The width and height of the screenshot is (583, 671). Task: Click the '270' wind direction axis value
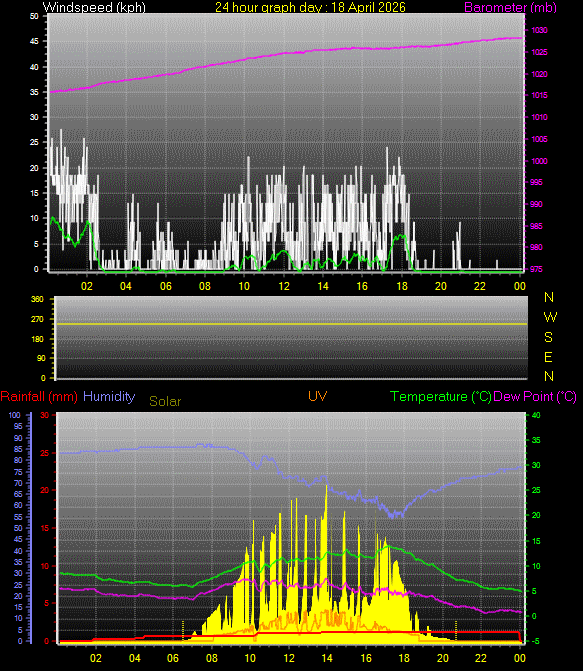tap(37, 319)
